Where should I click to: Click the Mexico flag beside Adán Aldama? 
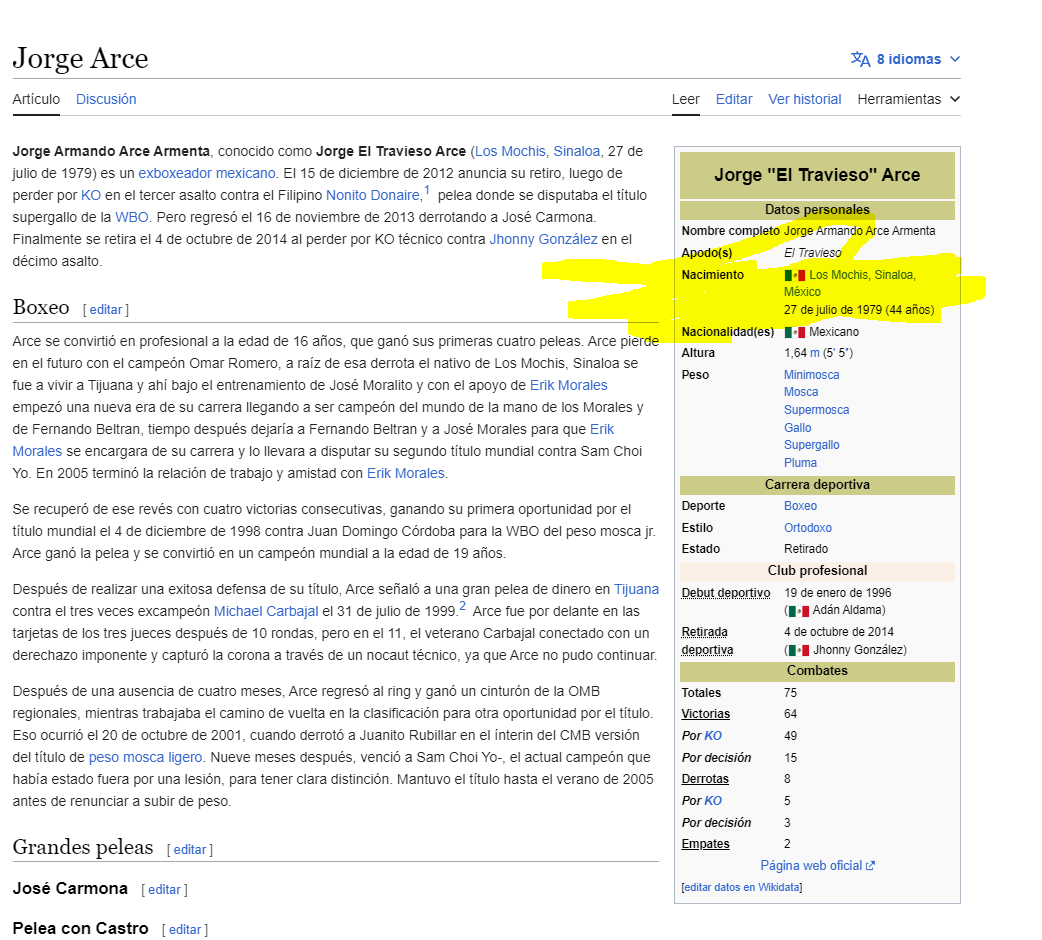[x=799, y=611]
